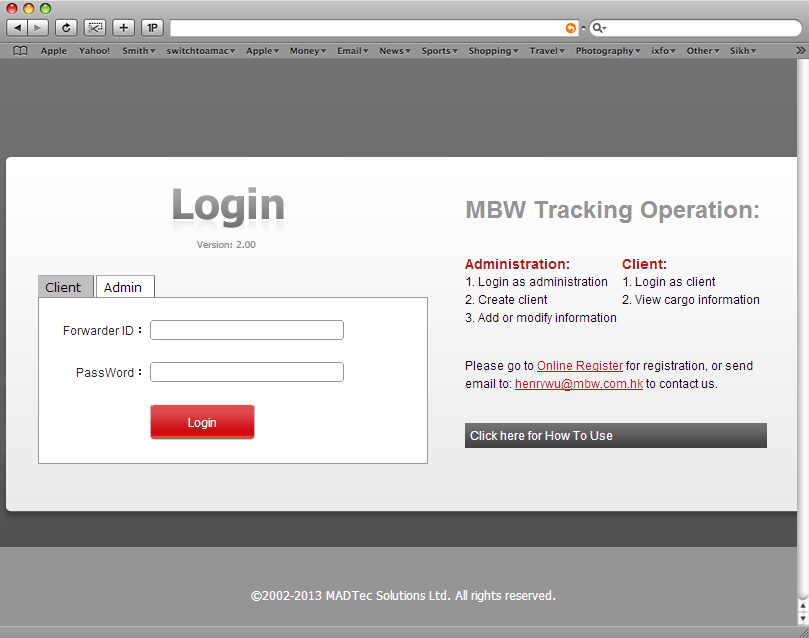This screenshot has height=638, width=809.
Task: Expand the Sikh bookmarks folder
Action: 743,51
